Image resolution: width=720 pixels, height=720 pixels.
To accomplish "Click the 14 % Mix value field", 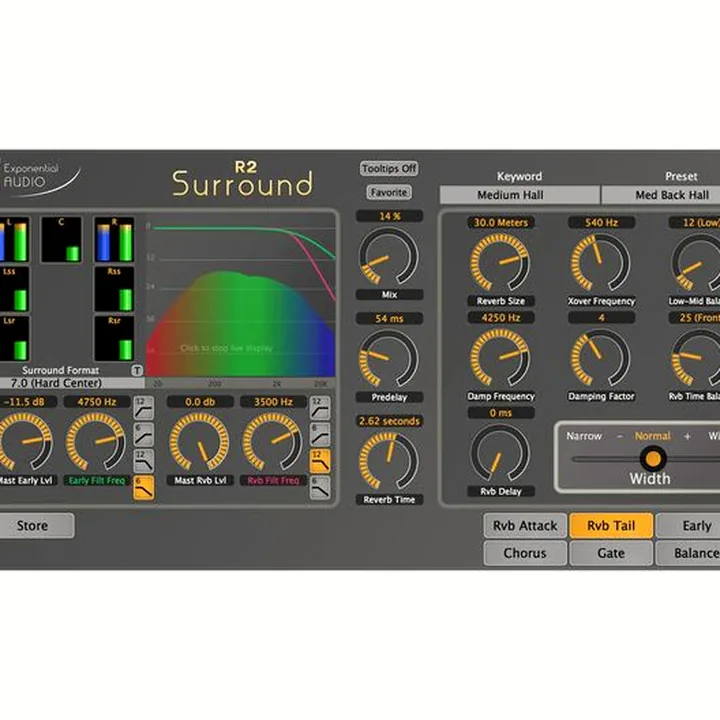I will point(389,216).
